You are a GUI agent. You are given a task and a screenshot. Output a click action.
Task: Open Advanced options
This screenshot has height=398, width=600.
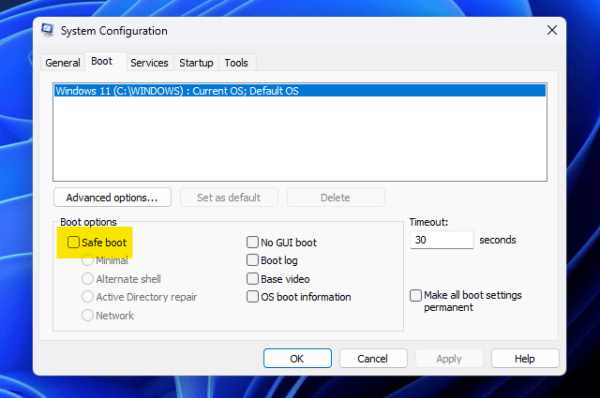coord(112,197)
